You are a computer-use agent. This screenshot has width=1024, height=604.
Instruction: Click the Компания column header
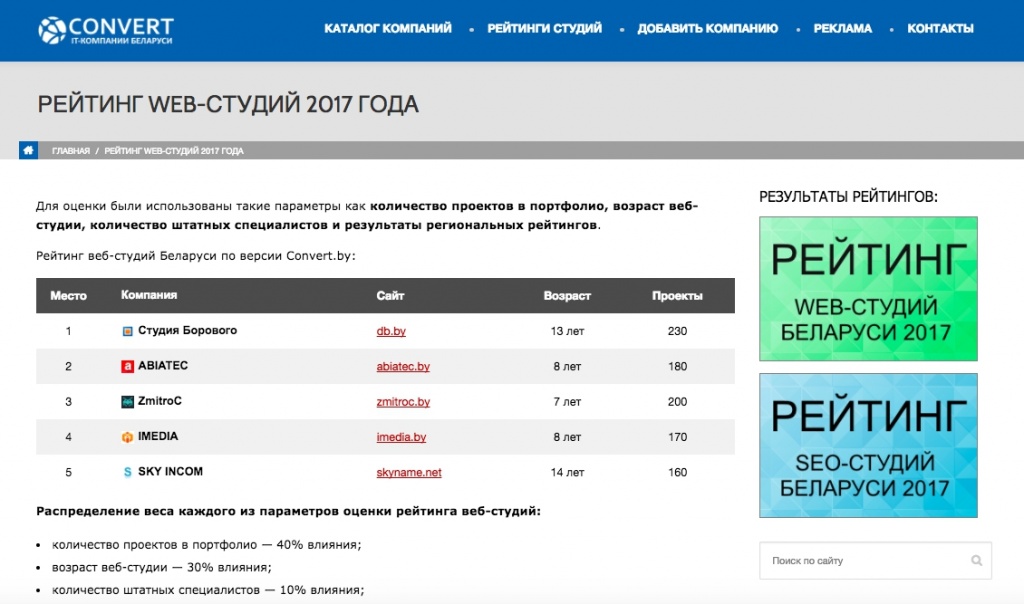pos(149,295)
